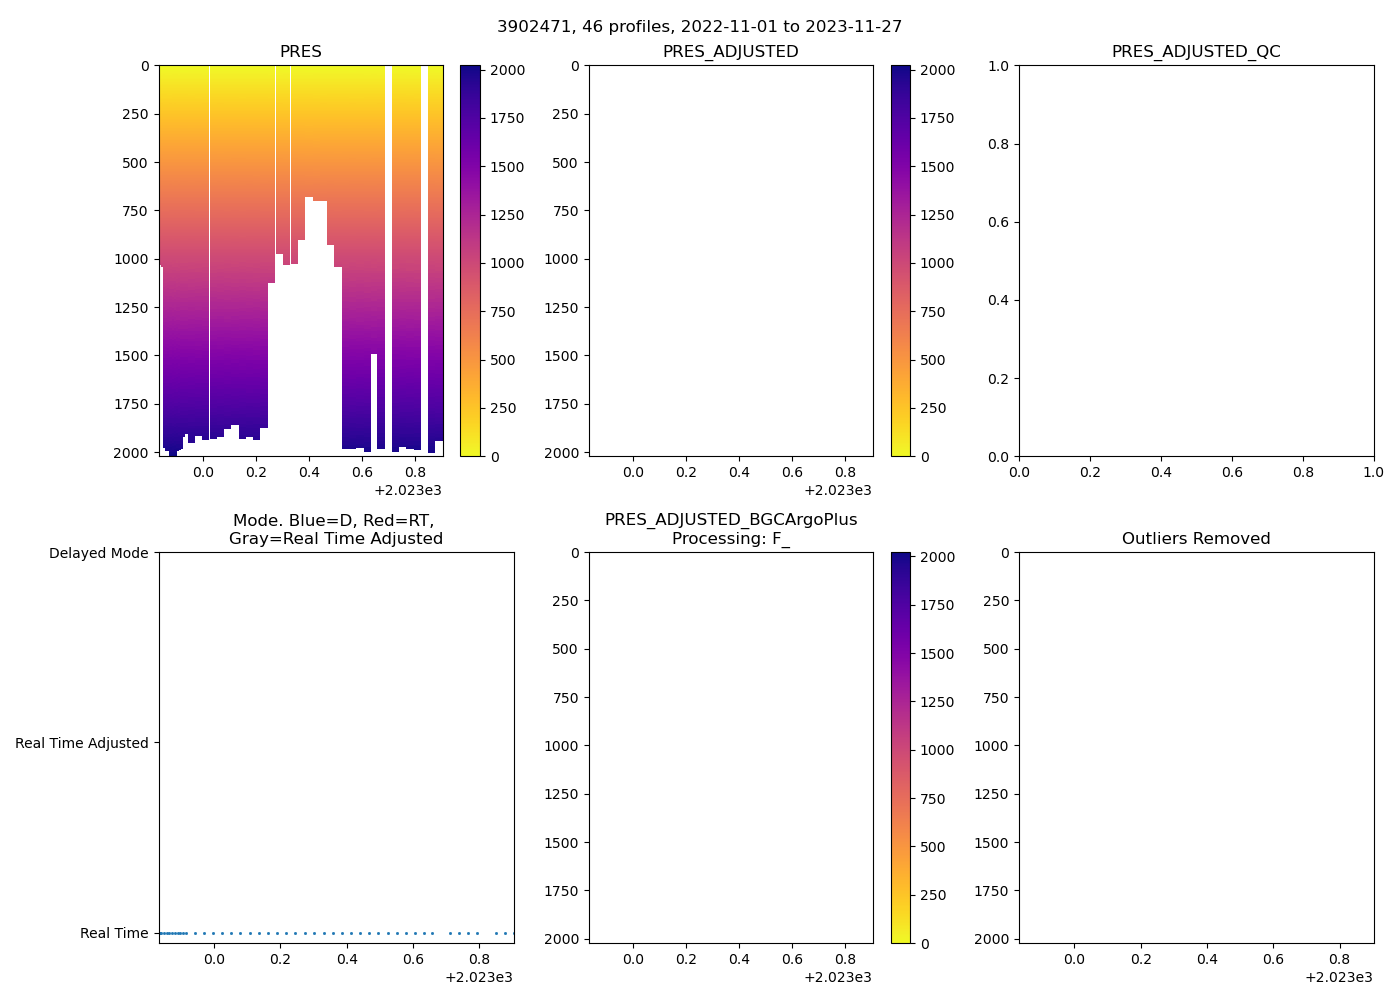Image resolution: width=1400 pixels, height=1000 pixels.
Task: Select the Outliers Removed plot title
Action: tap(1196, 539)
